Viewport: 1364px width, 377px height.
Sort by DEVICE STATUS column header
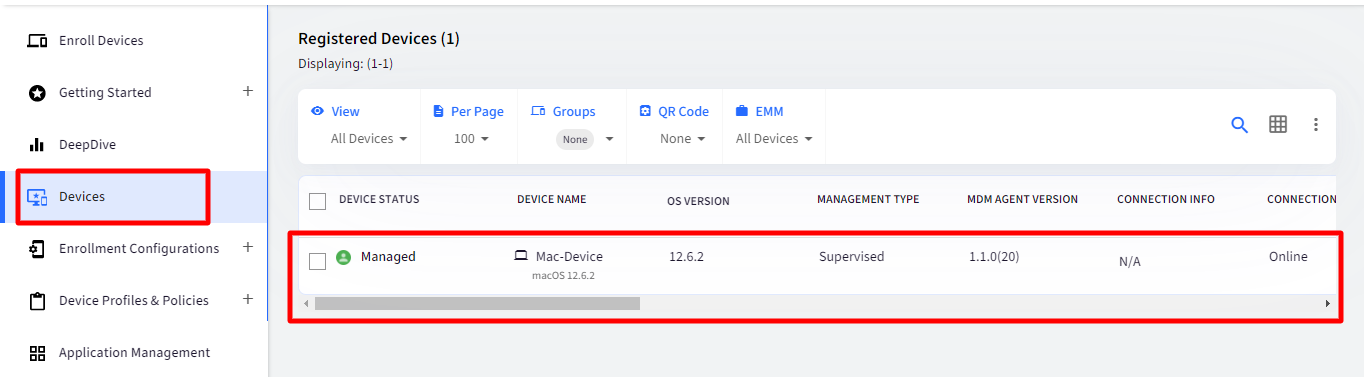pyautogui.click(x=379, y=199)
